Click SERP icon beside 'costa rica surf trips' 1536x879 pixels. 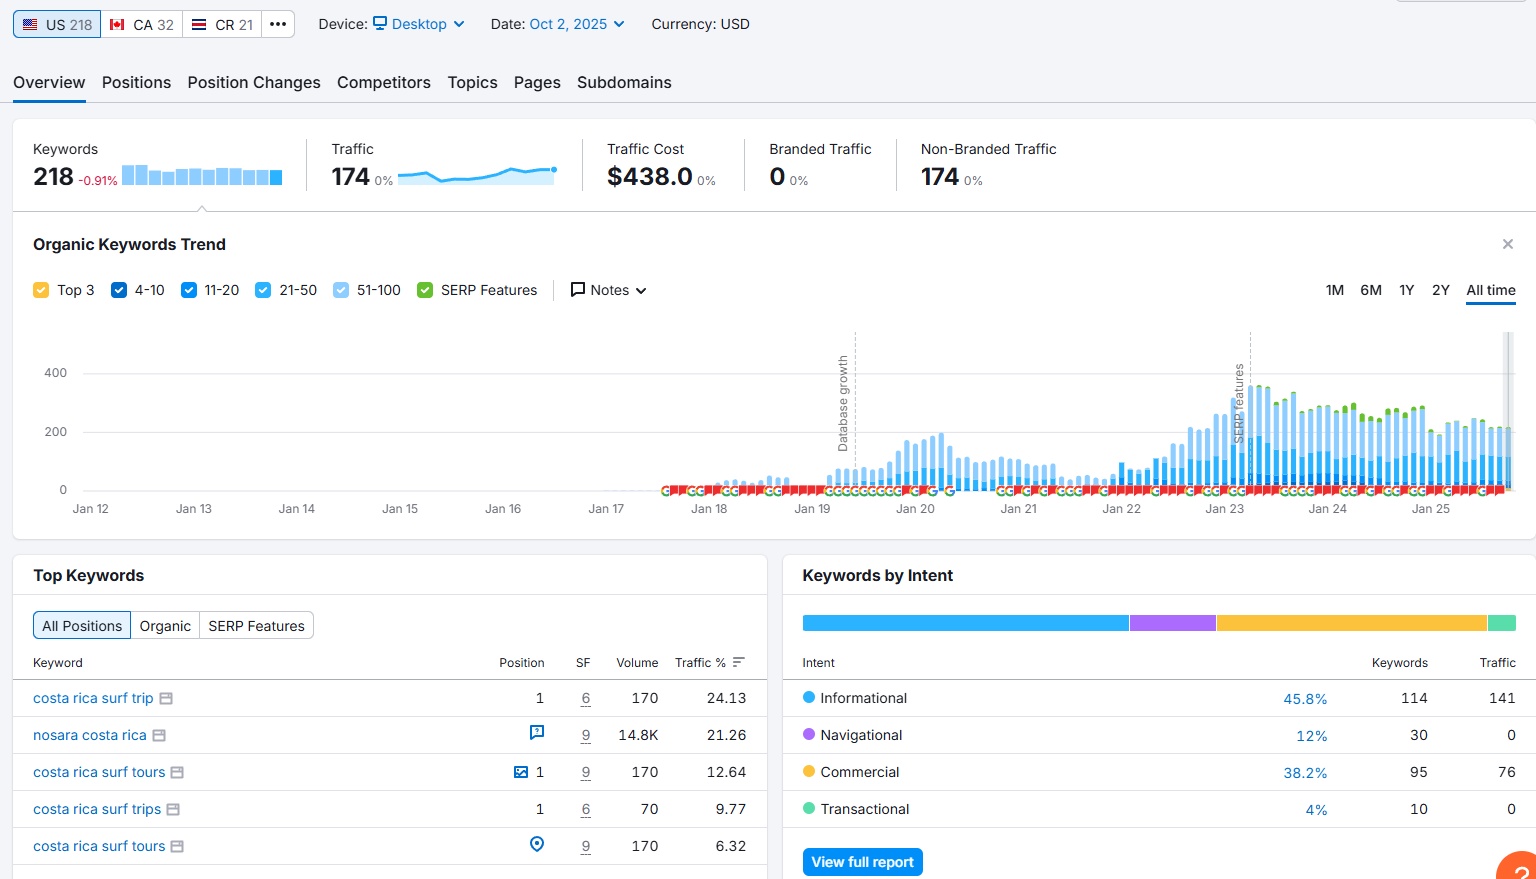(x=173, y=809)
